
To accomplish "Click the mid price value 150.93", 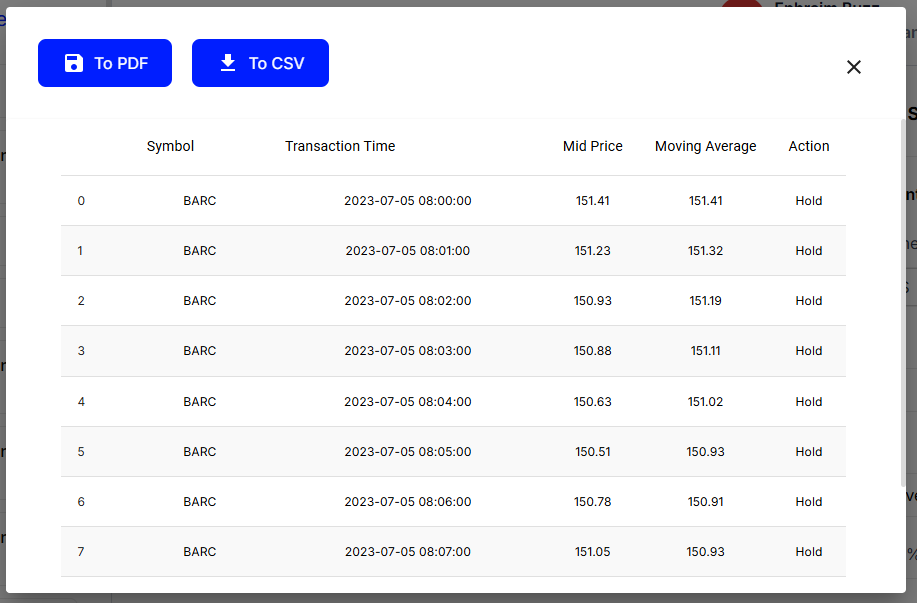I will click(592, 301).
